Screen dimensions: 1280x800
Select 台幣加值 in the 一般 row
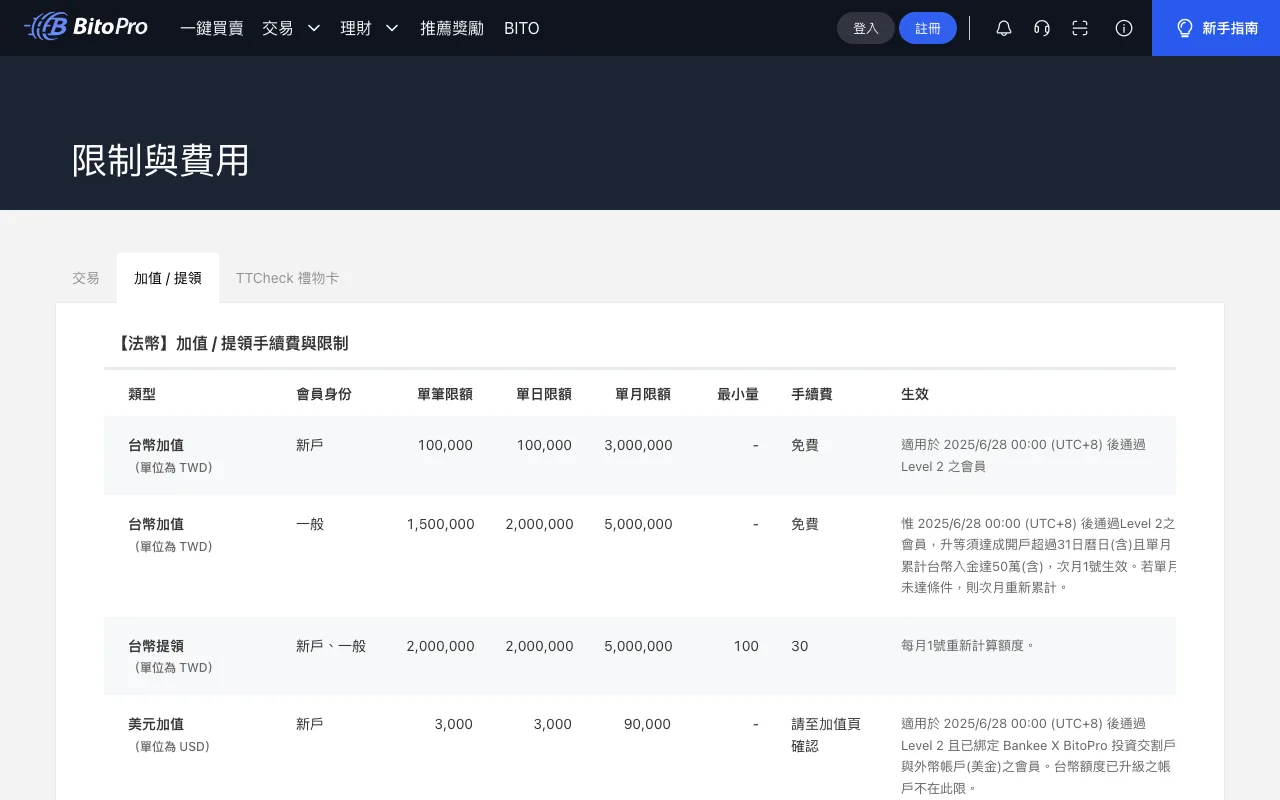click(156, 524)
